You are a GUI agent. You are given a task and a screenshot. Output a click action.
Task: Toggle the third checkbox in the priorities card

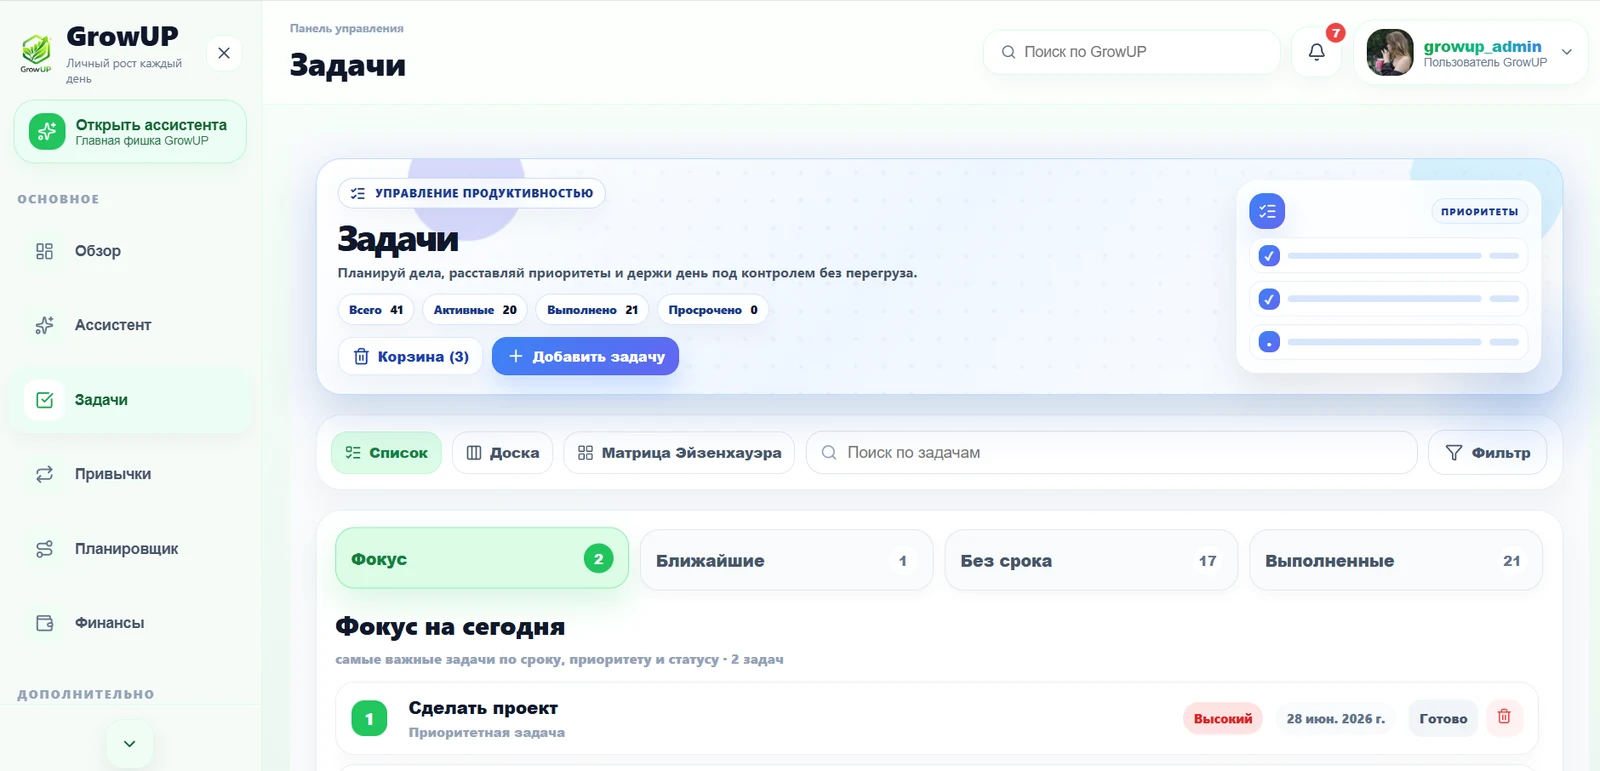click(1269, 342)
